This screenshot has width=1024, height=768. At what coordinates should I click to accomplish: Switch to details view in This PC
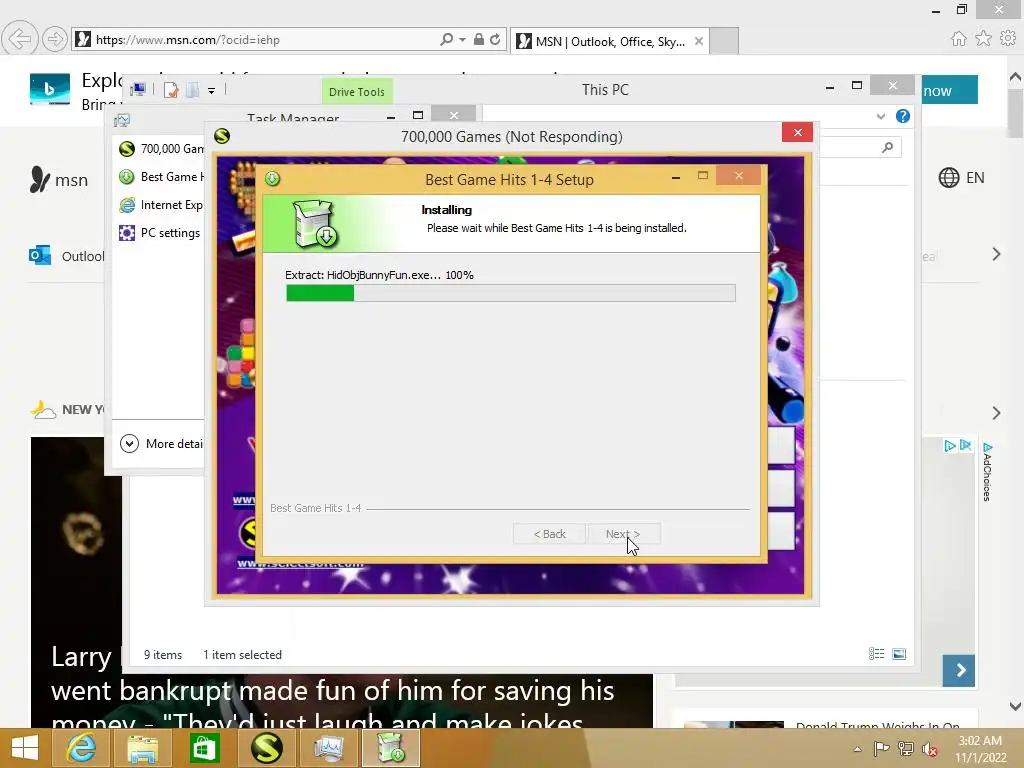click(876, 654)
